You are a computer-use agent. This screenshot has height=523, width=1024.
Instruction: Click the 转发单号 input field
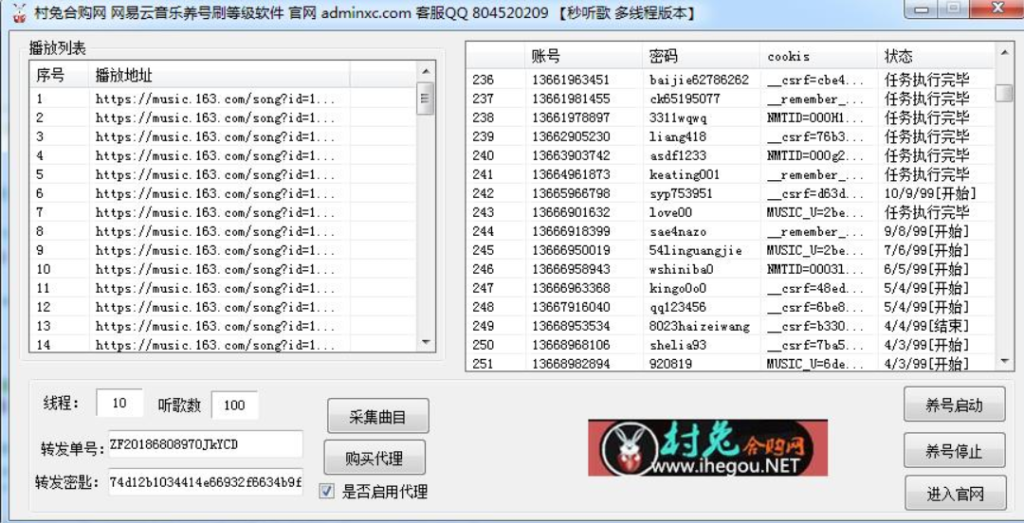click(x=205, y=445)
